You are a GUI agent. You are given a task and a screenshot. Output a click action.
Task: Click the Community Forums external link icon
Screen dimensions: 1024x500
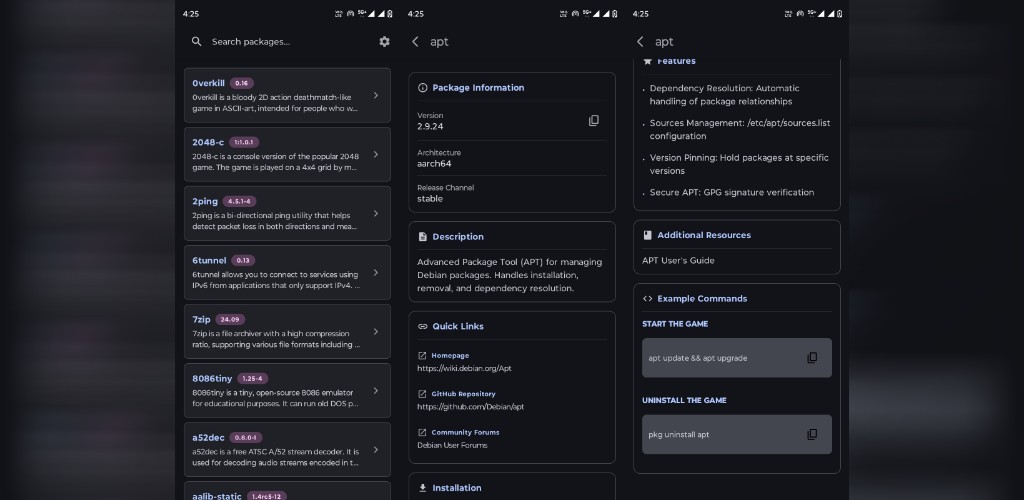click(422, 433)
